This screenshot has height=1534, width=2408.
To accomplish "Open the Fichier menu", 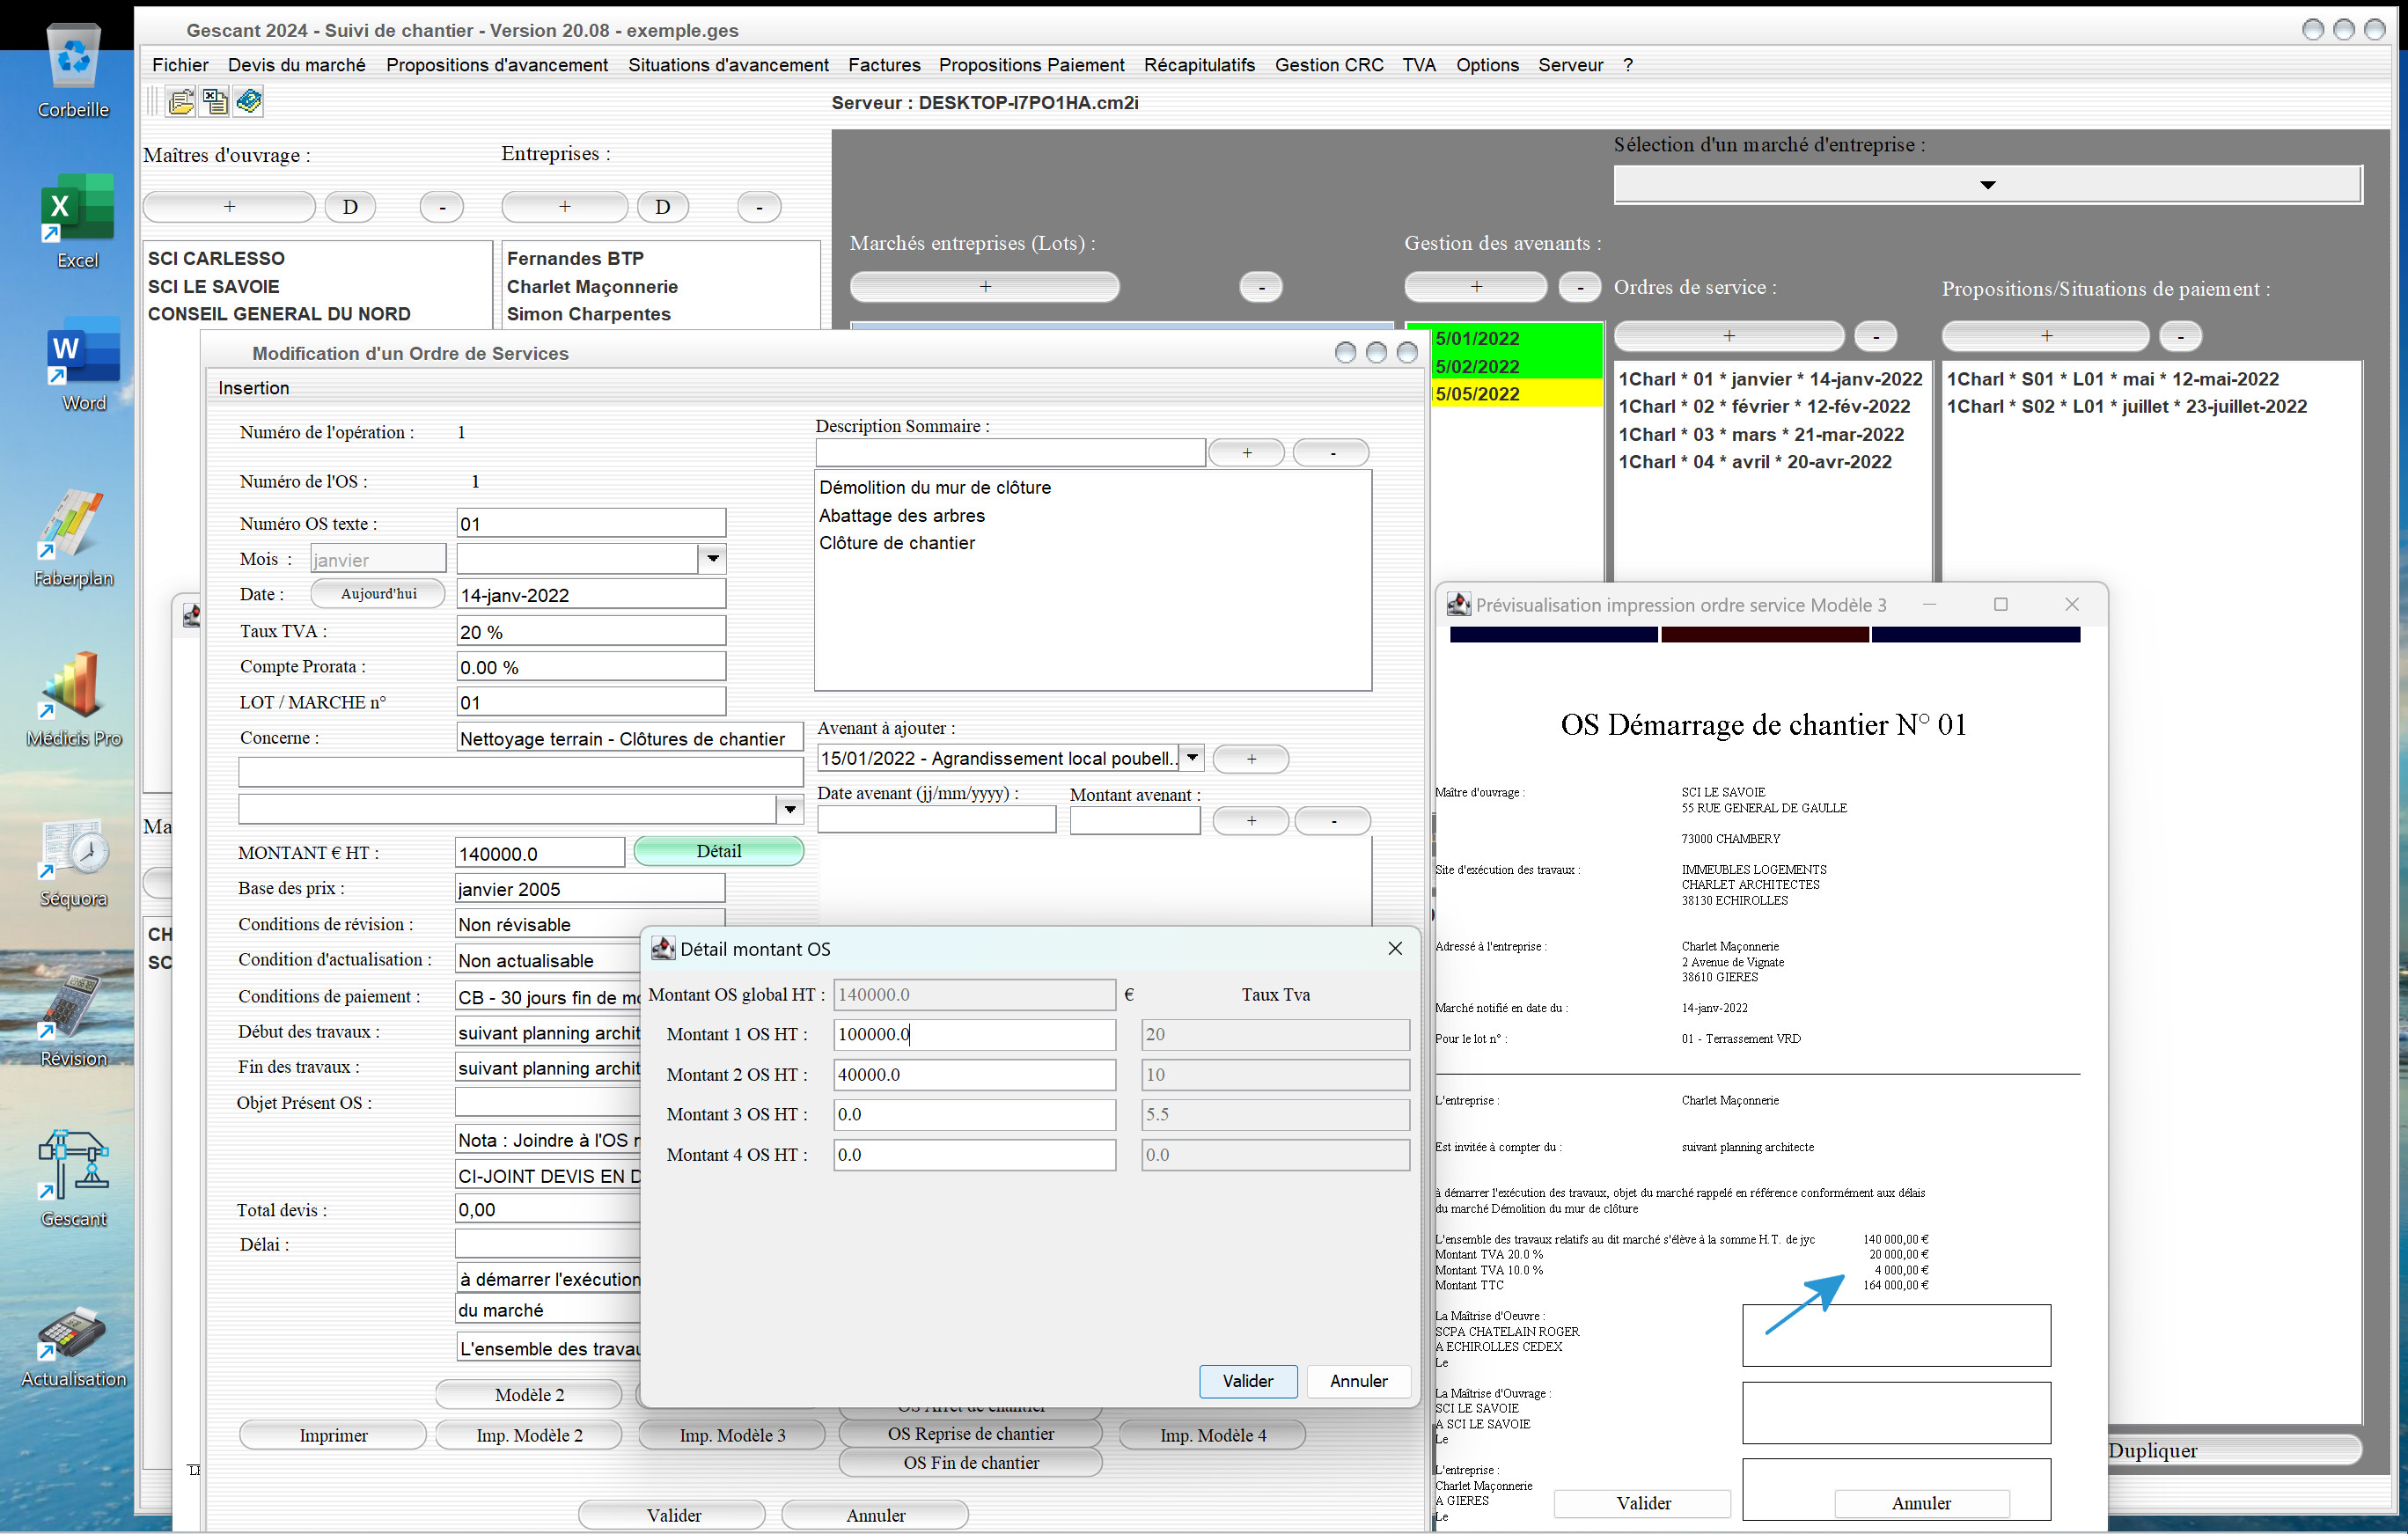I will tap(180, 65).
